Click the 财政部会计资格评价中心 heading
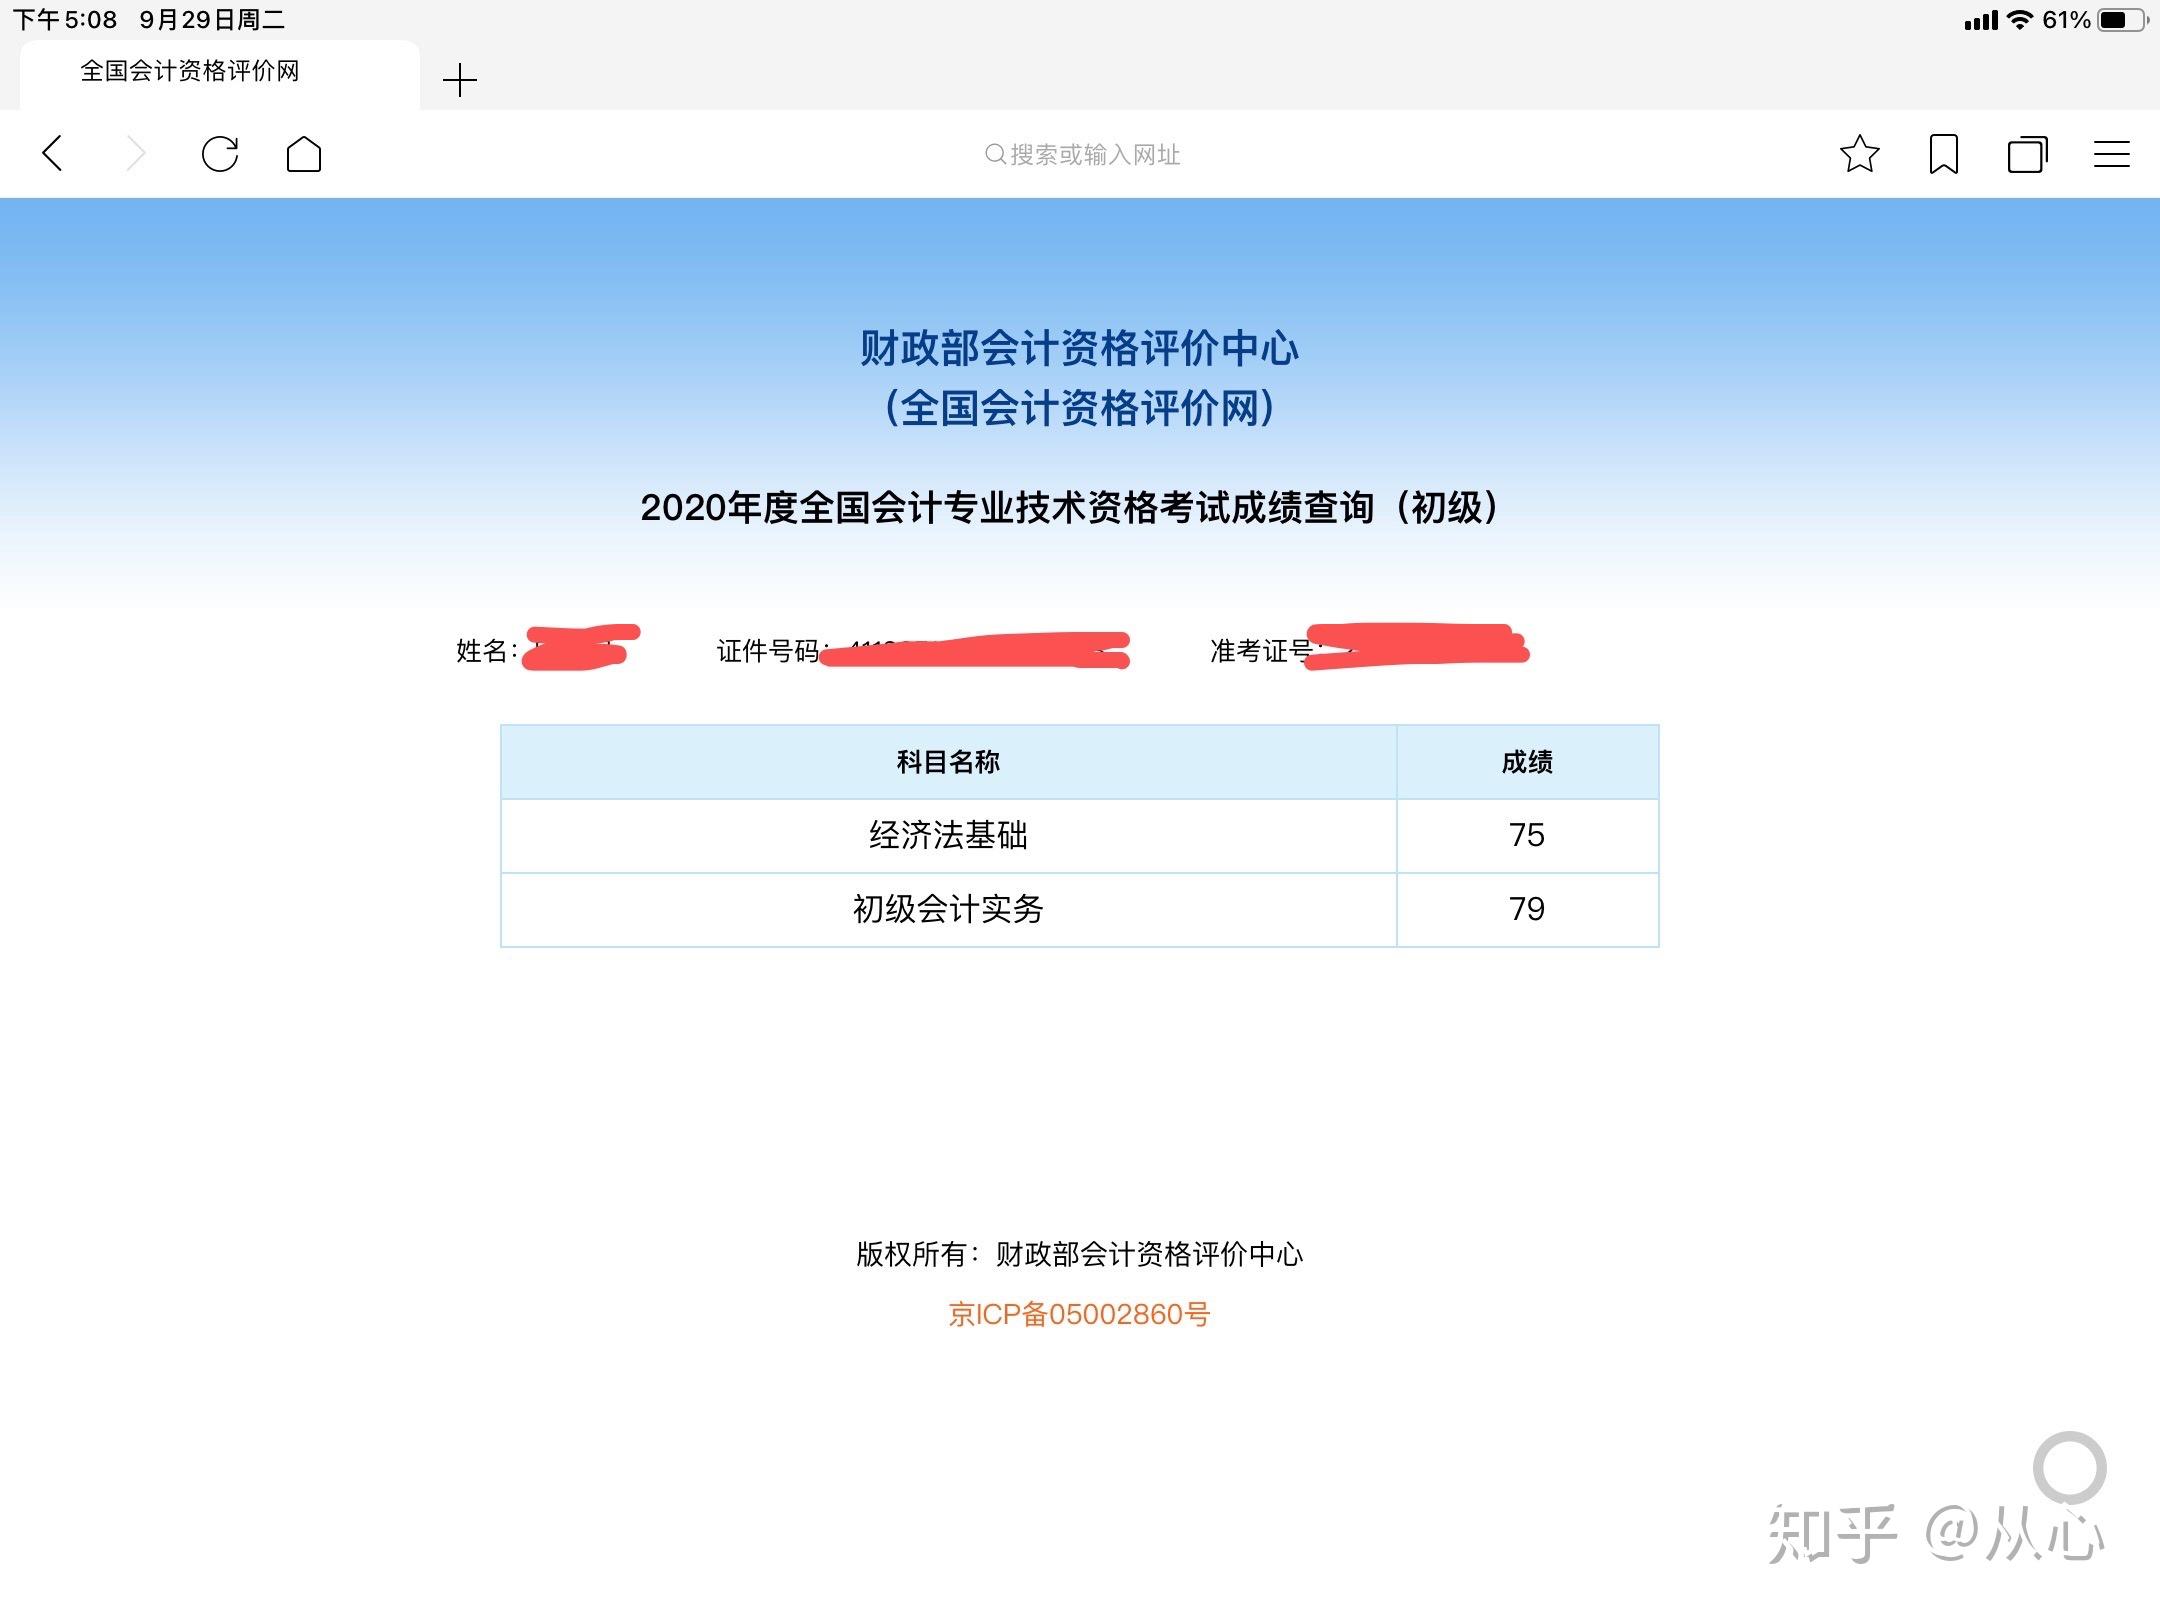Image resolution: width=2160 pixels, height=1620 pixels. tap(1080, 348)
